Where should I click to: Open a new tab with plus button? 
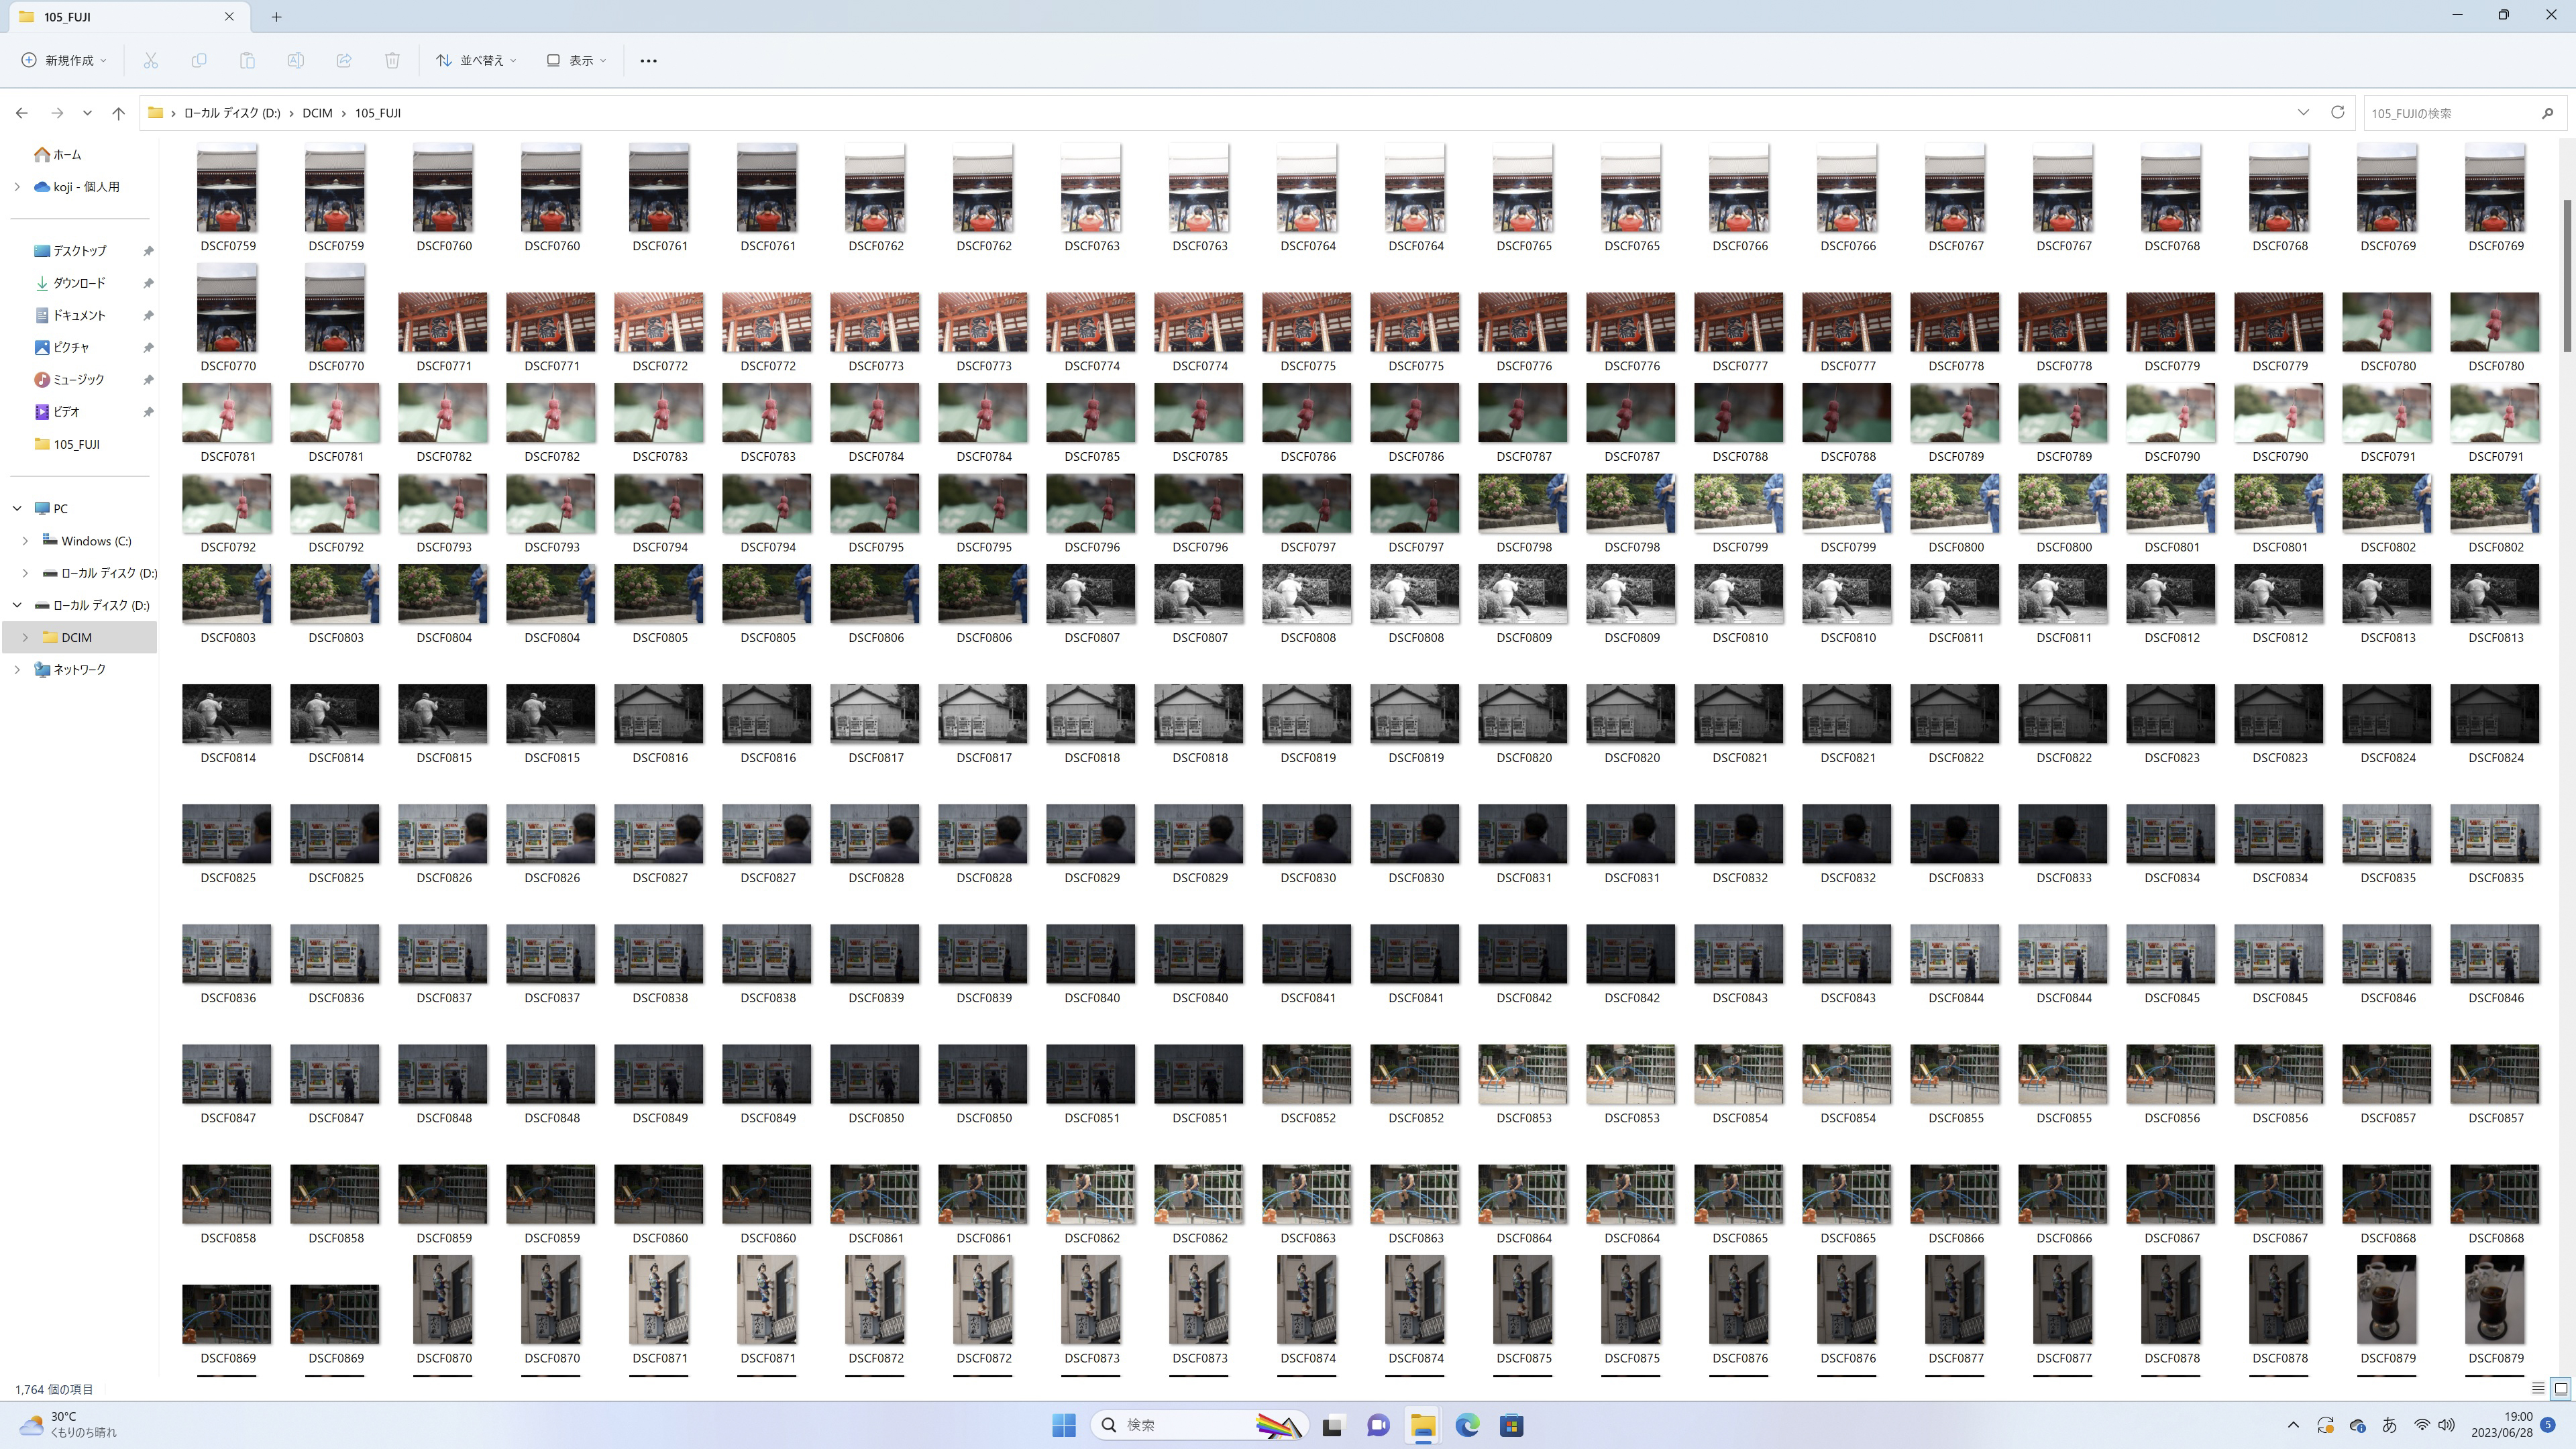pos(277,16)
